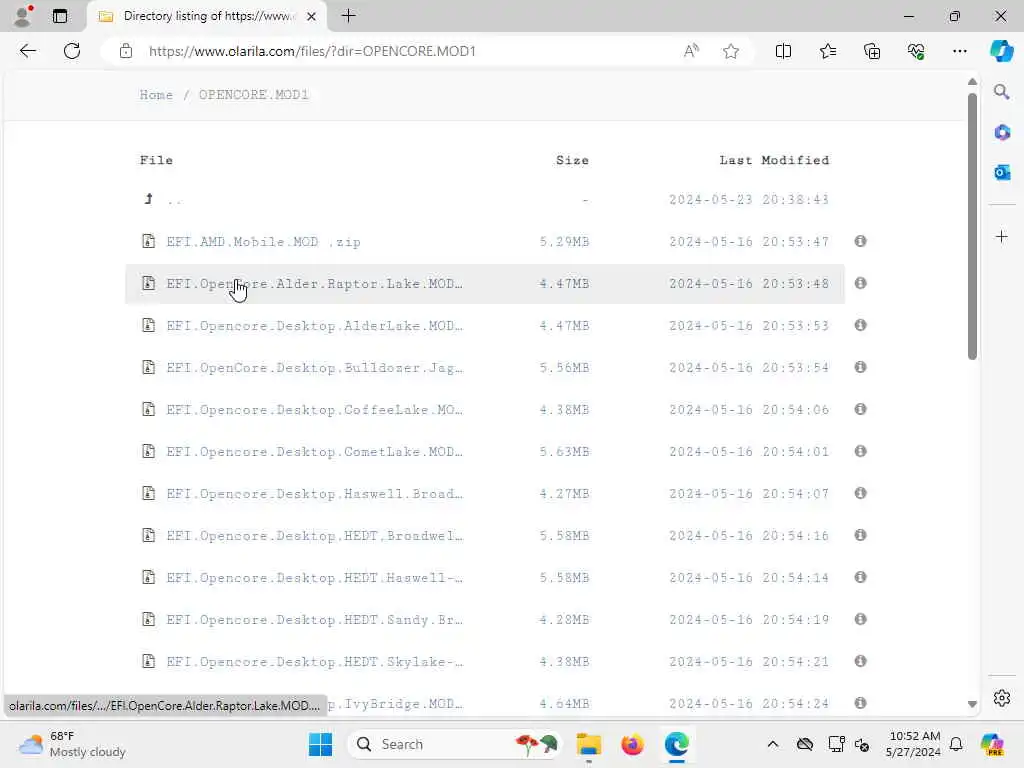Click the browser Back arrow
Viewport: 1024px width, 768px height.
tap(27, 51)
